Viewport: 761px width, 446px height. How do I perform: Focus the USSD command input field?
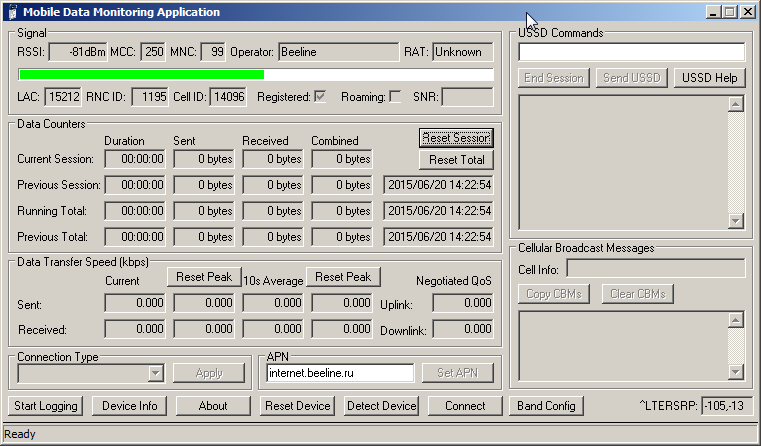[631, 52]
